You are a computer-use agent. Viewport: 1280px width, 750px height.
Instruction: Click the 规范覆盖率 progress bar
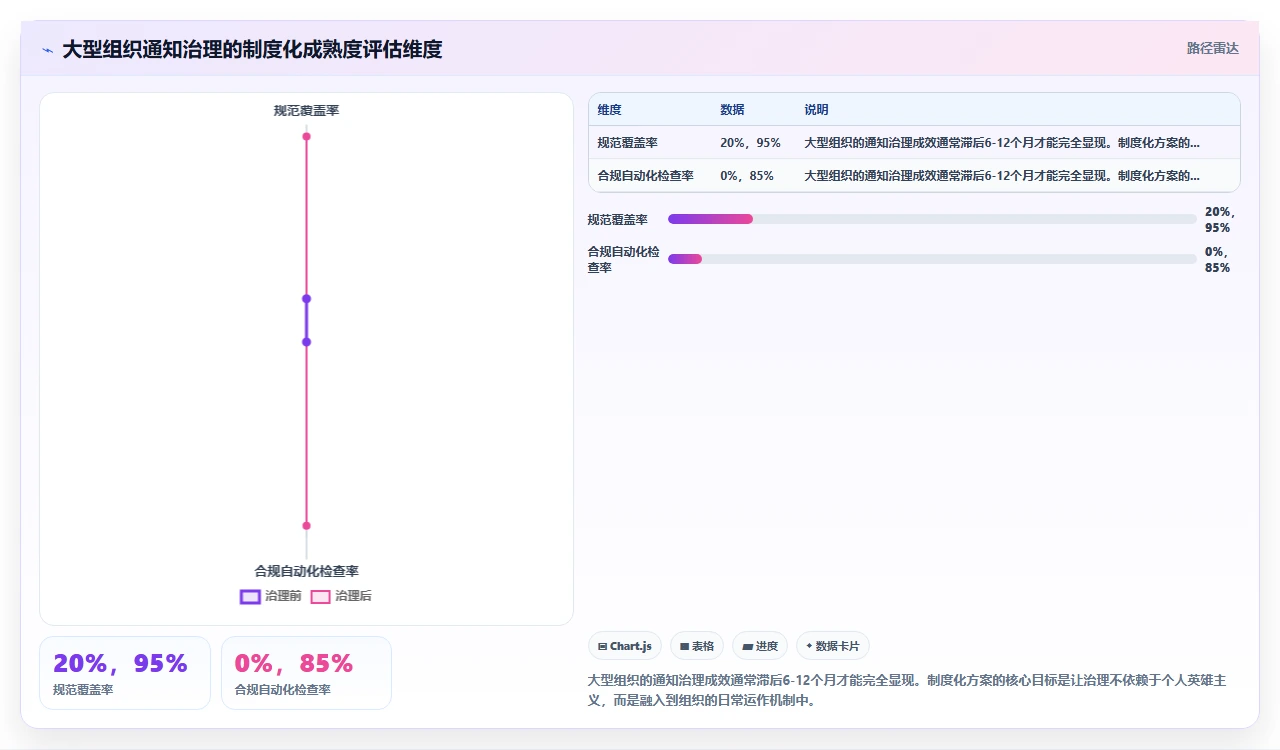[932, 219]
